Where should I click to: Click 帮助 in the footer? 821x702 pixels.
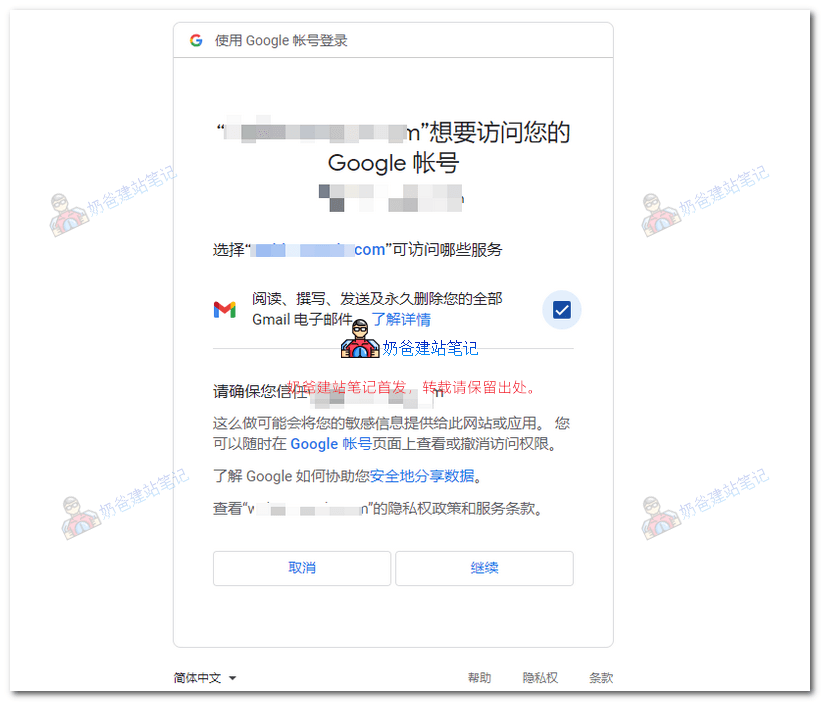[480, 677]
